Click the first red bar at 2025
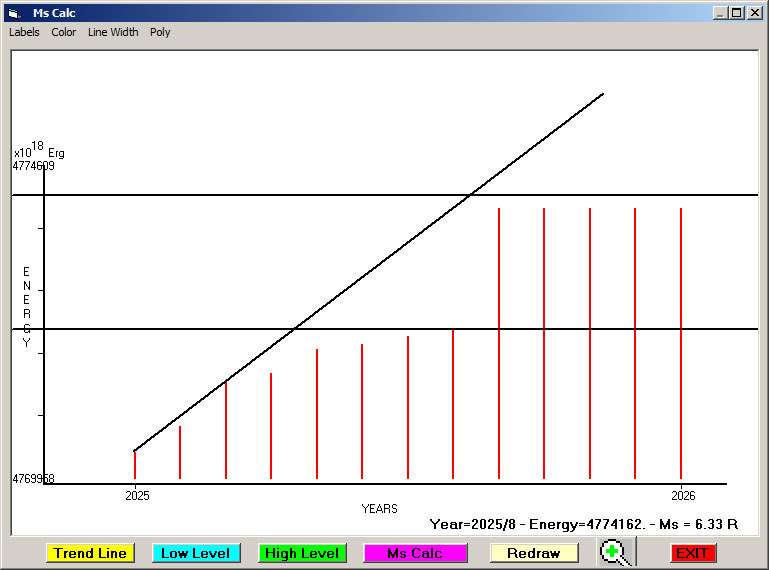The height and width of the screenshot is (570, 769). (x=135, y=466)
